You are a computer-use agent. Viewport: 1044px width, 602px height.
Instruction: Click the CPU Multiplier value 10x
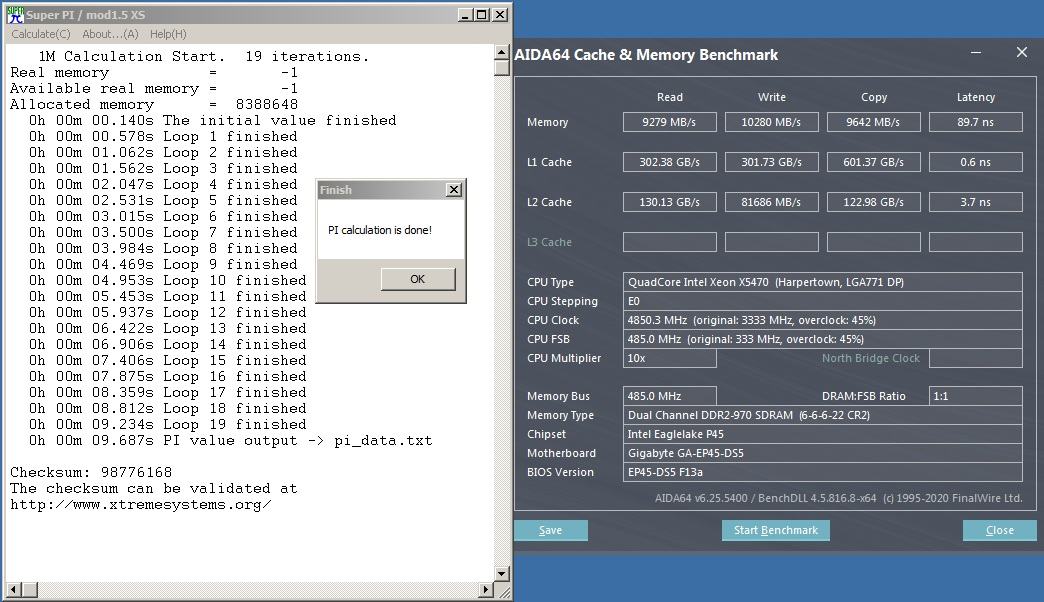[x=670, y=358]
